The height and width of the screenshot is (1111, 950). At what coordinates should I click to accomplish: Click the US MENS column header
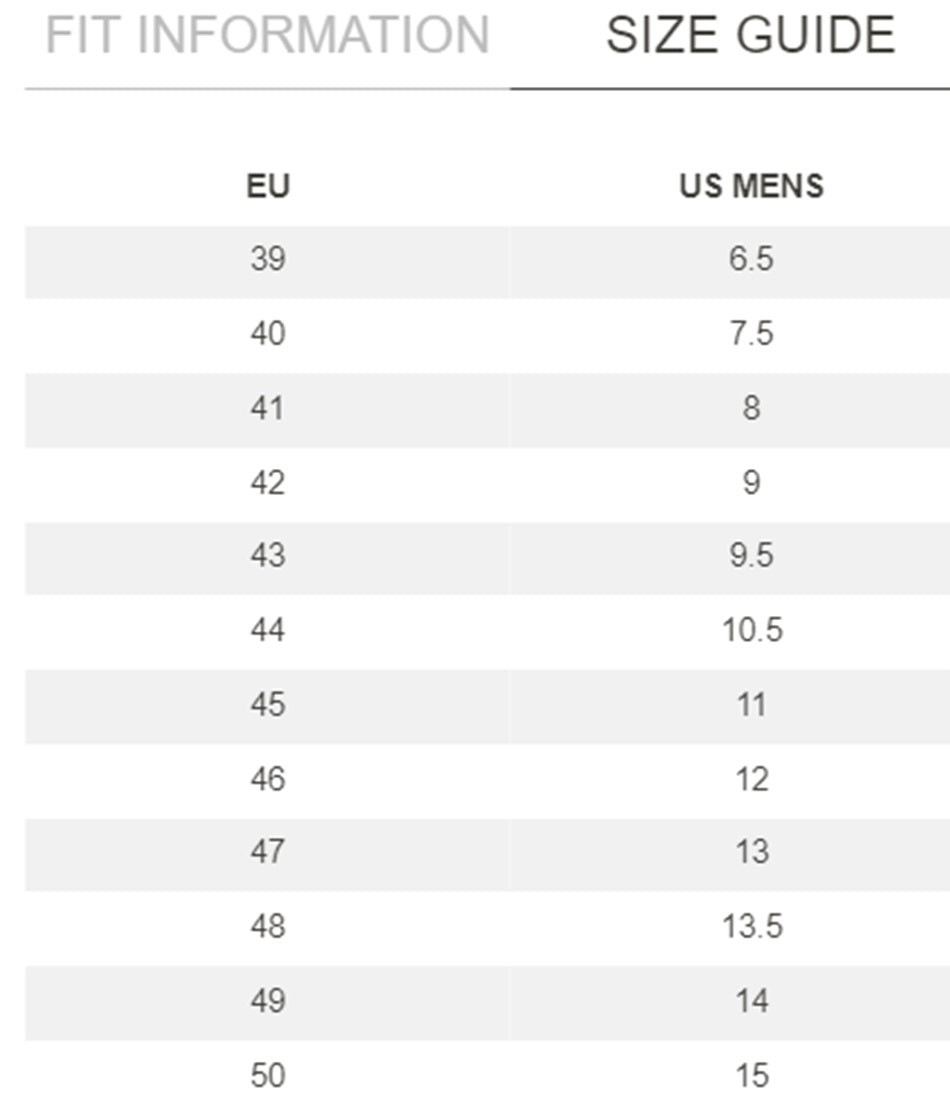(751, 186)
